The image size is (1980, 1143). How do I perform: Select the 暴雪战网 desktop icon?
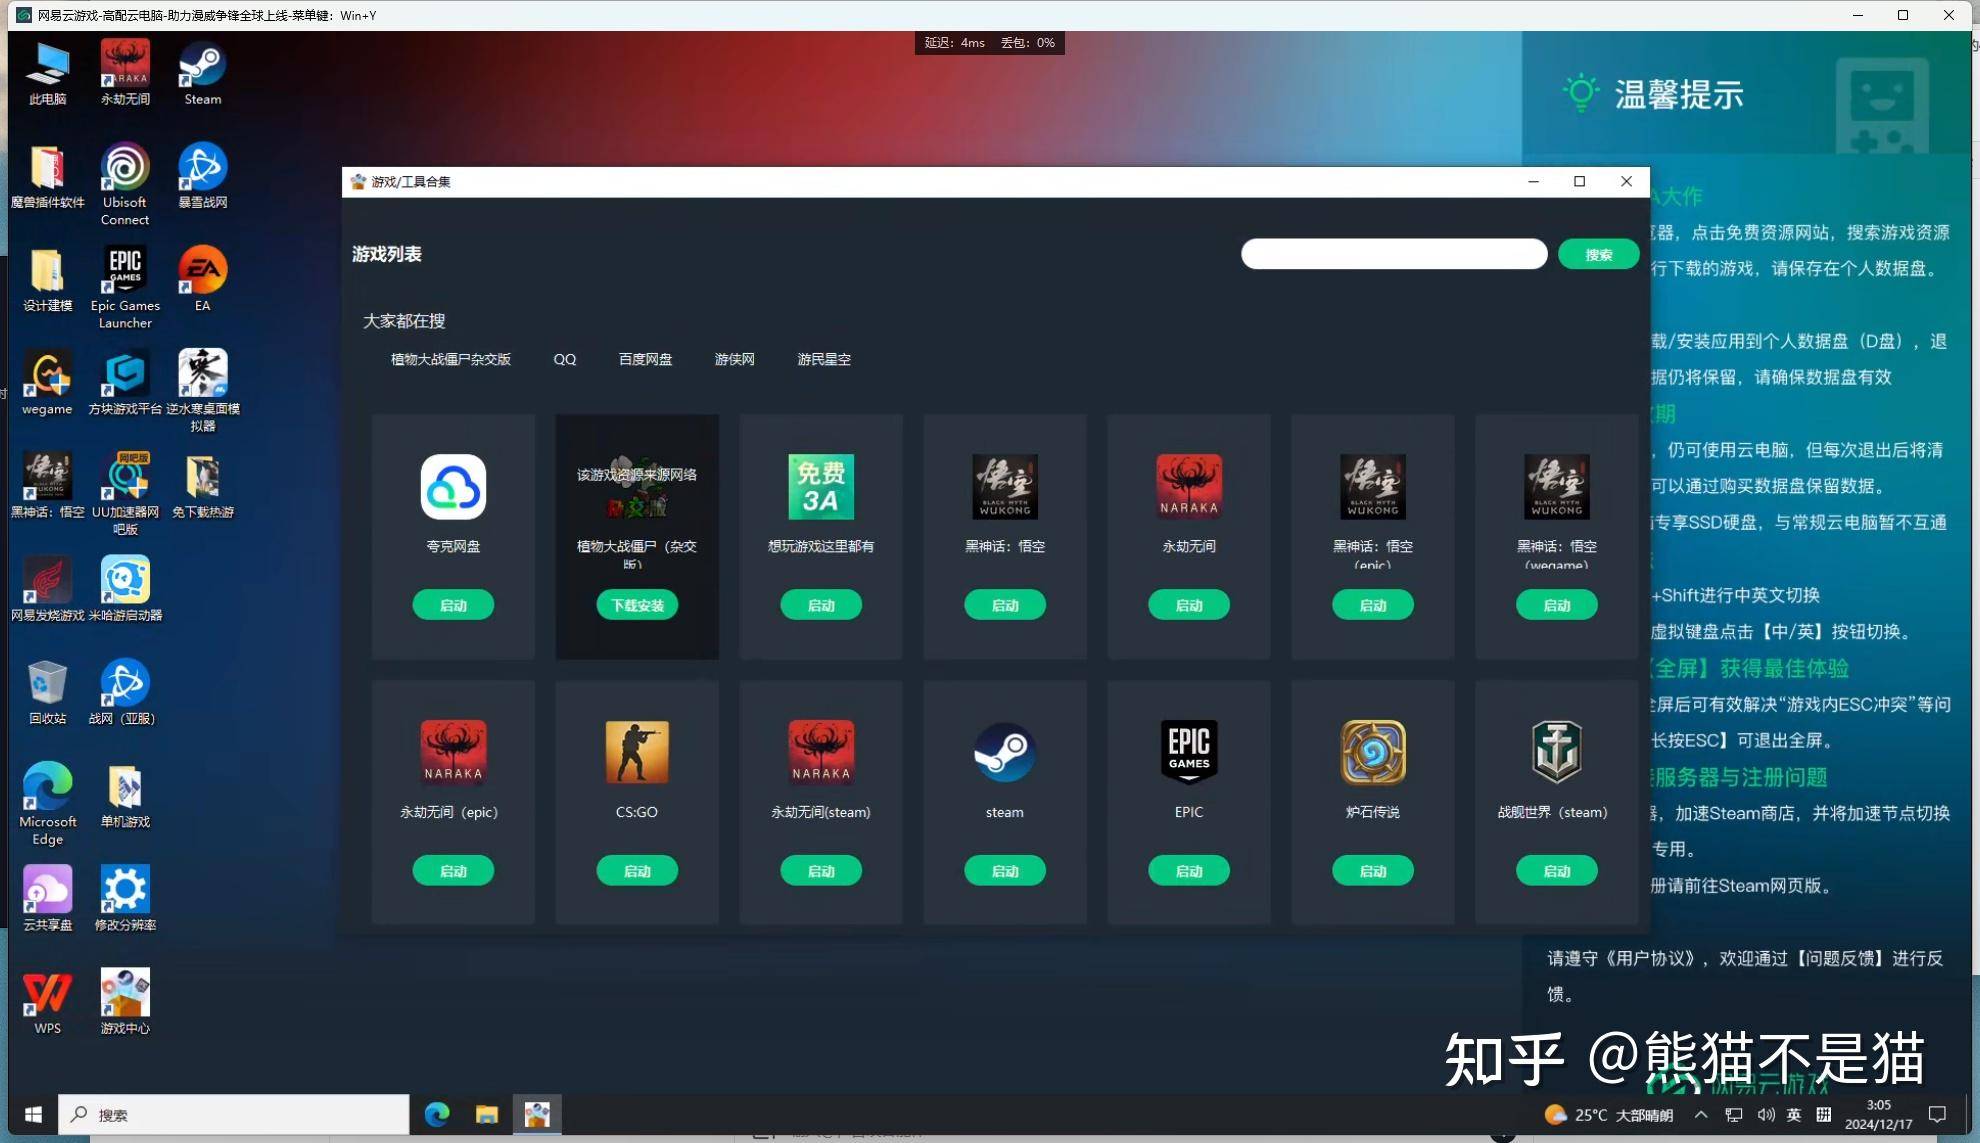click(x=202, y=176)
